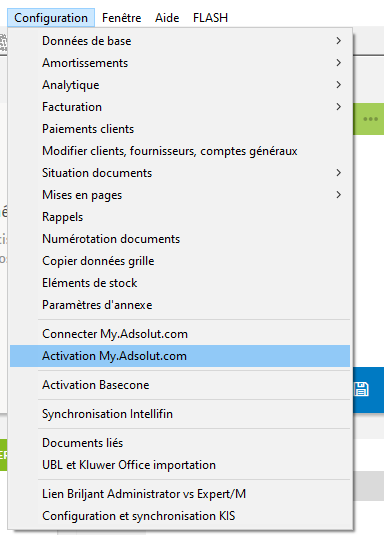Click the save diskette icon on blue bar
This screenshot has height=535, width=384.
click(361, 389)
